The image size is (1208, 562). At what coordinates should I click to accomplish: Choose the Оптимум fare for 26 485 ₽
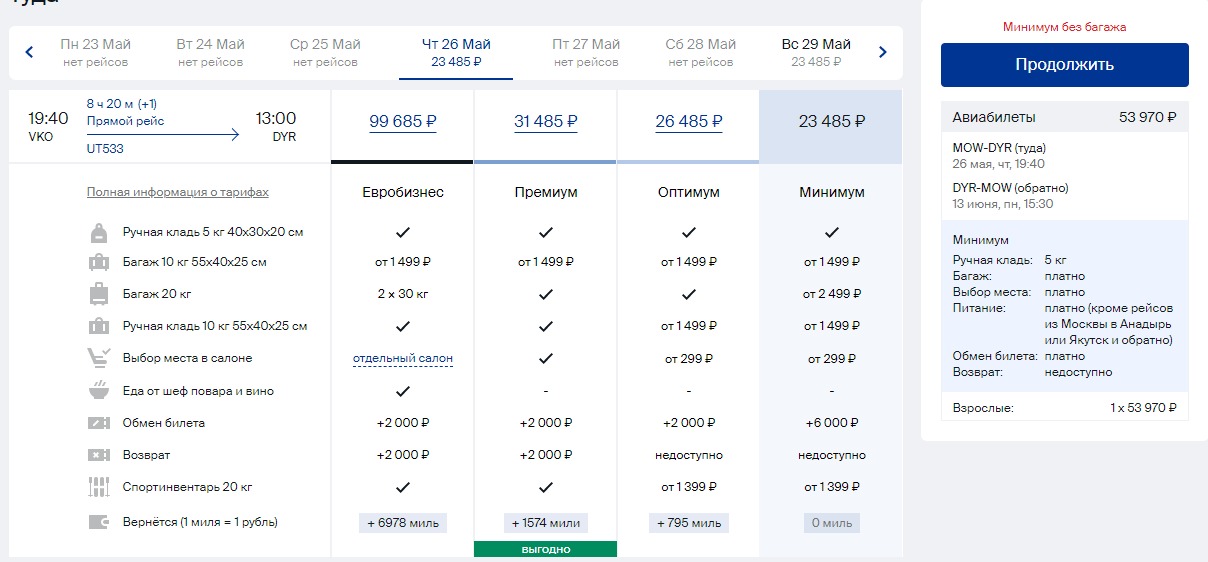(x=688, y=122)
